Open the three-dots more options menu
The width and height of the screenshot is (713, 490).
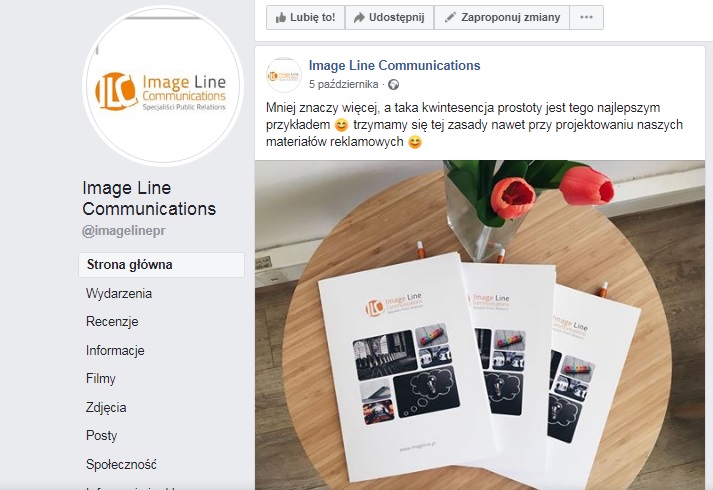586,17
